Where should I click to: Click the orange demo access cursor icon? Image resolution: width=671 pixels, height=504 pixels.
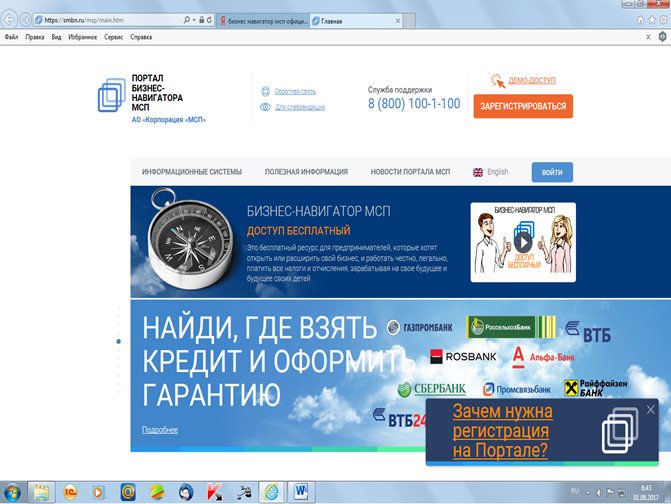(498, 80)
